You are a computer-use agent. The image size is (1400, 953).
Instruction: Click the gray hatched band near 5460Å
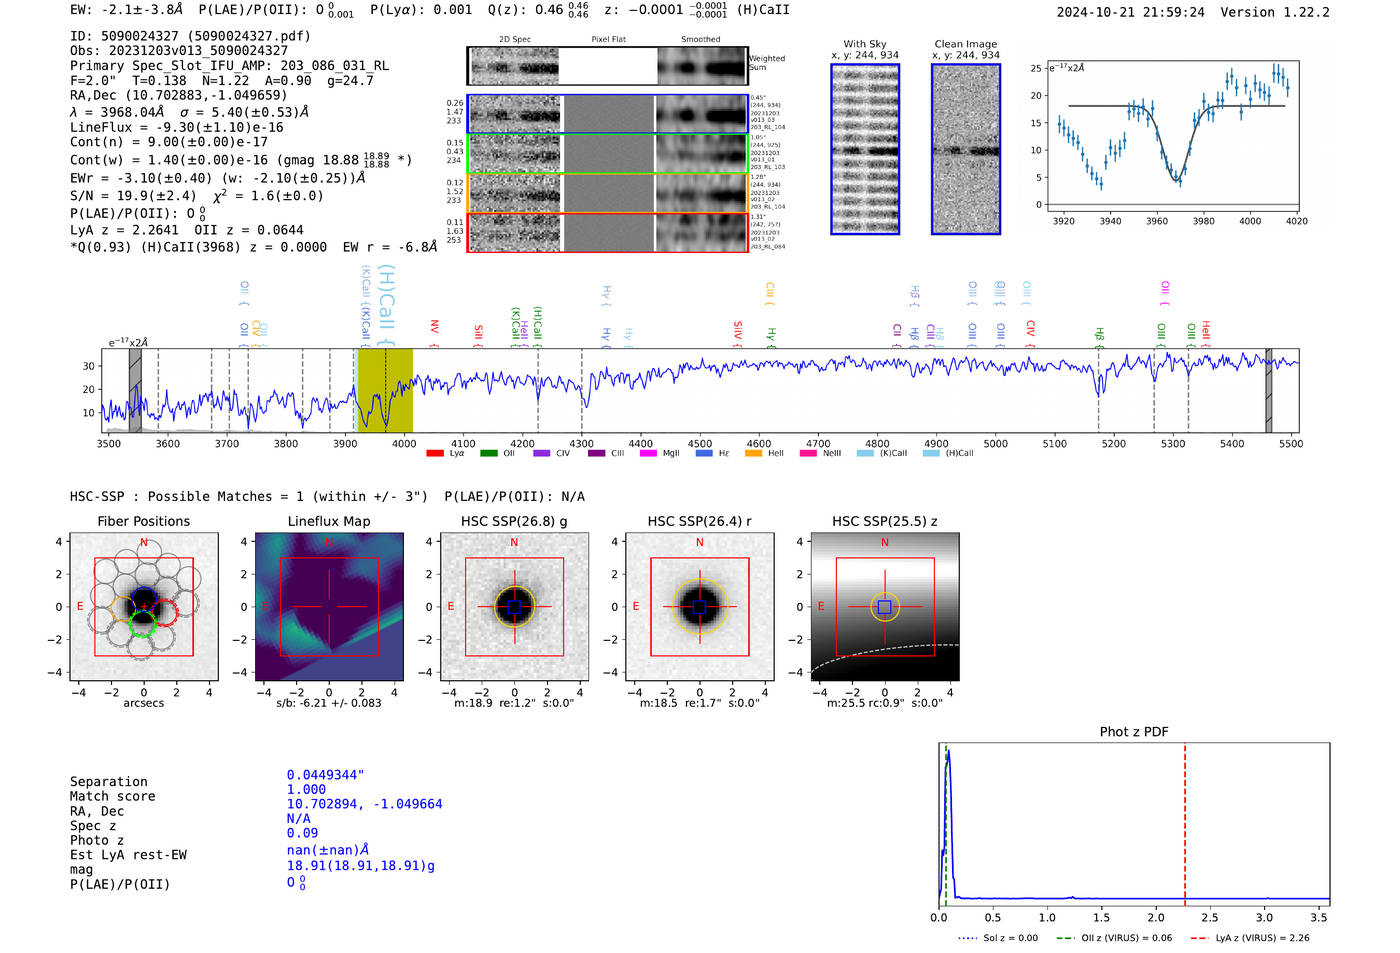tap(1268, 390)
